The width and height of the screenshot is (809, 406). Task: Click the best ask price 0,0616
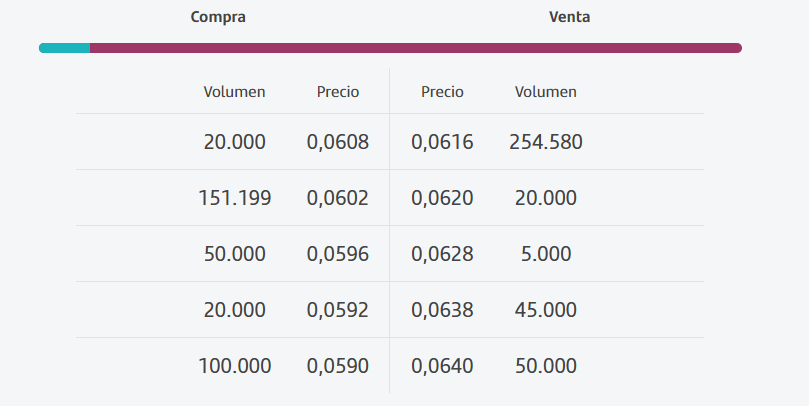coord(442,142)
